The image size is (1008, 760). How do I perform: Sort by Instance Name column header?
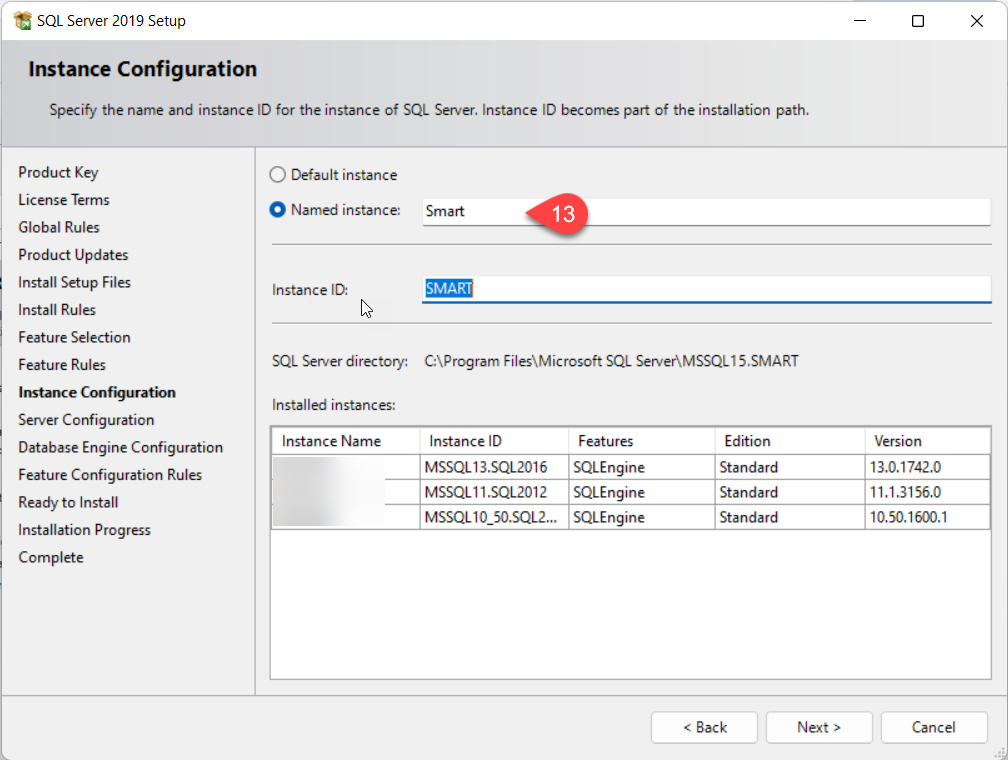click(x=346, y=441)
